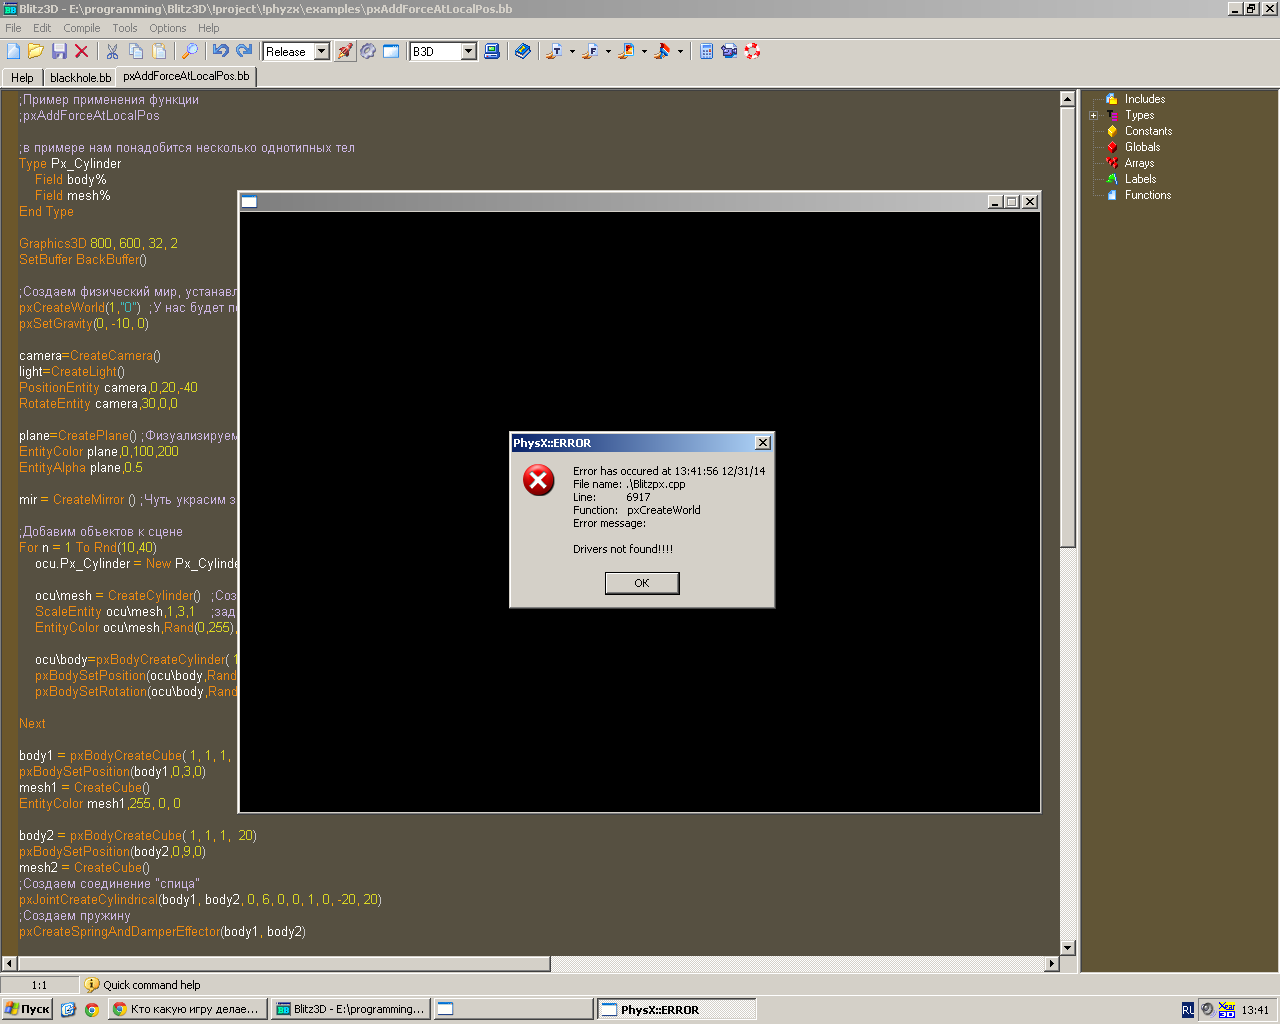Image resolution: width=1280 pixels, height=1024 pixels.
Task: Click the Пуск start button
Action: point(27,1009)
